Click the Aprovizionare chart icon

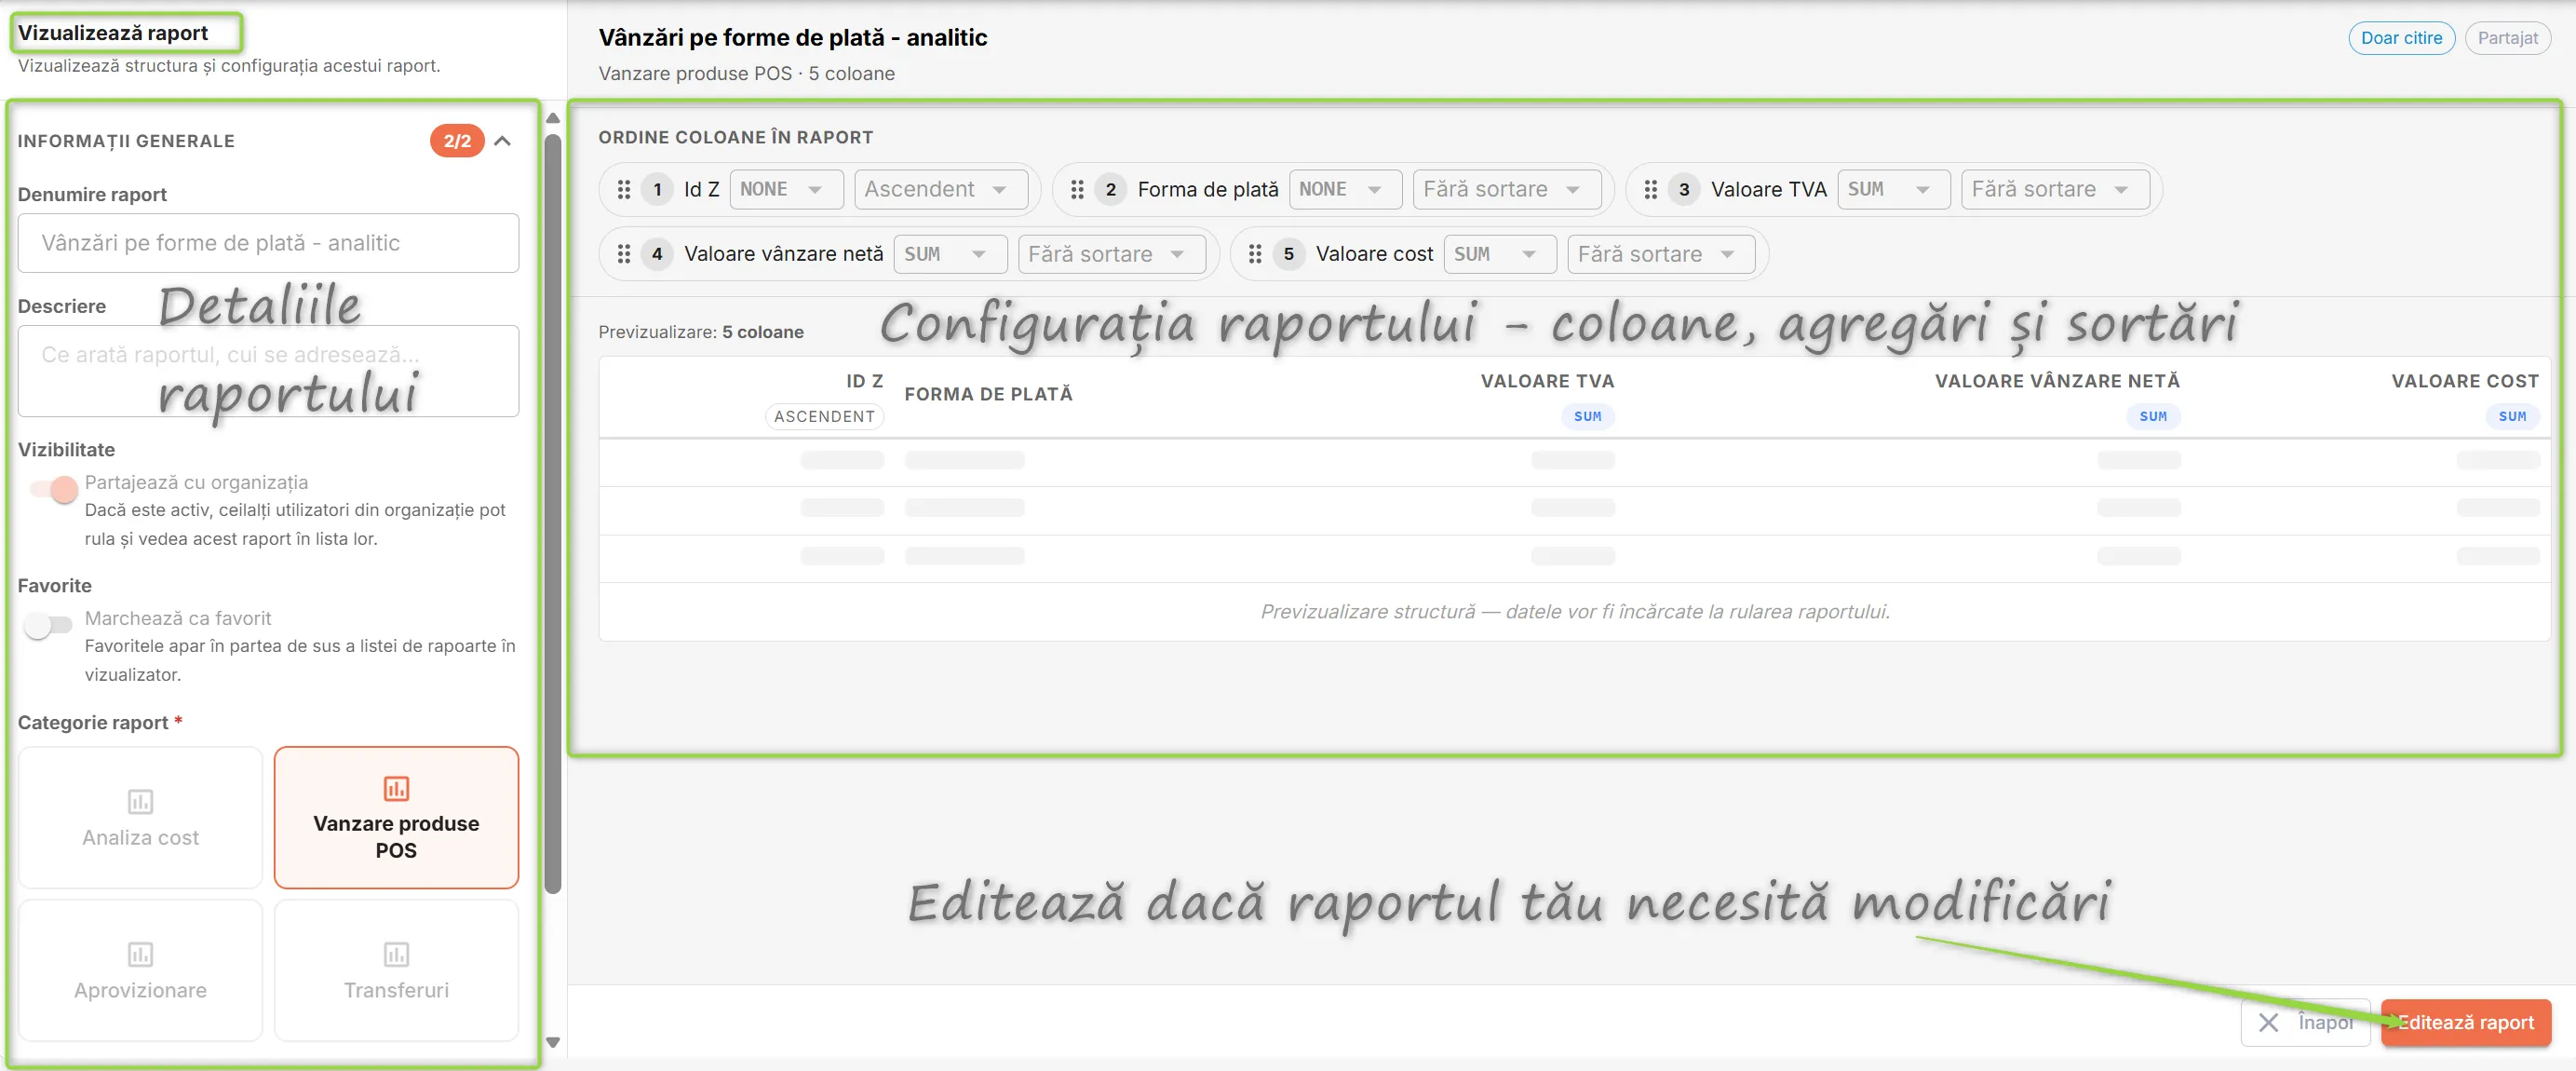140,954
